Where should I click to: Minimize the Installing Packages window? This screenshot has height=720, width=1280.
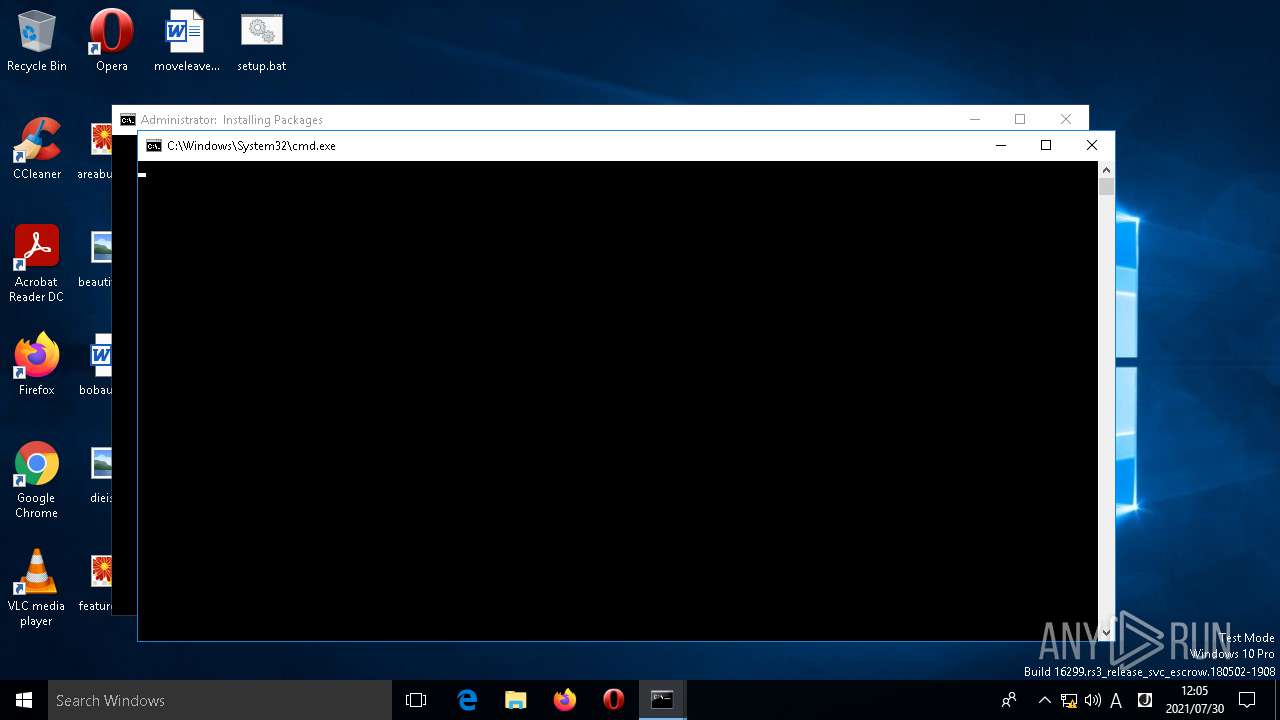975,119
